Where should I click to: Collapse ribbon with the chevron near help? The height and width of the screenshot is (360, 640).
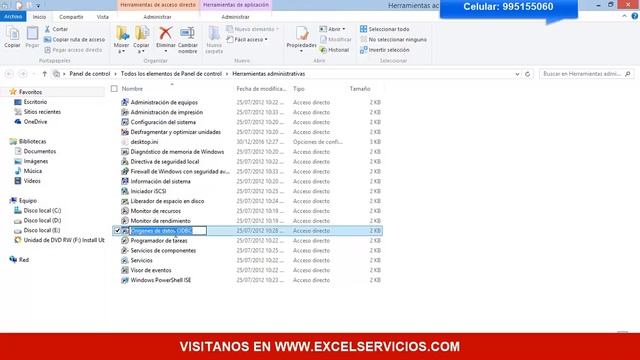[x=624, y=16]
